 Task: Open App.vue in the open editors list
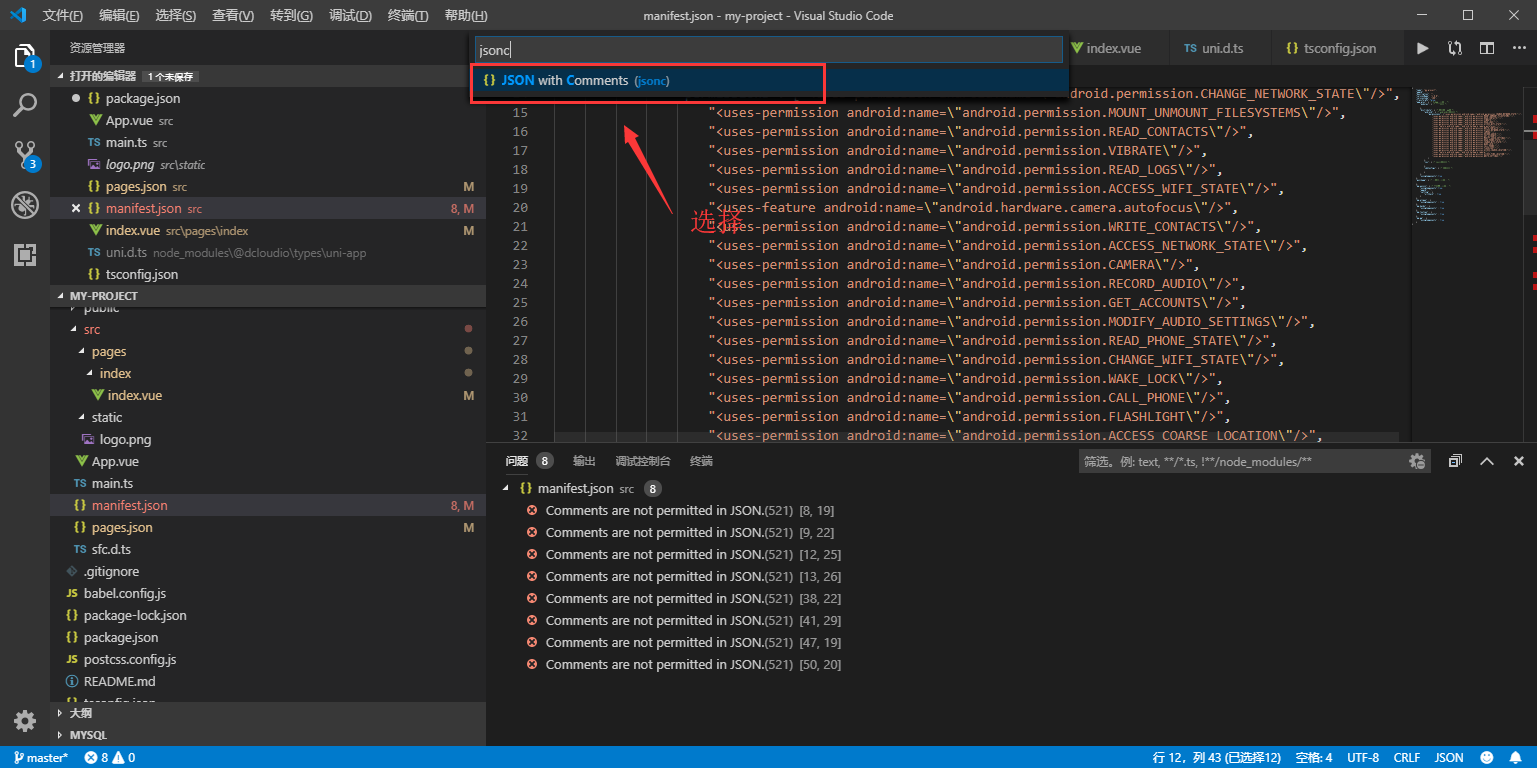pos(268,120)
